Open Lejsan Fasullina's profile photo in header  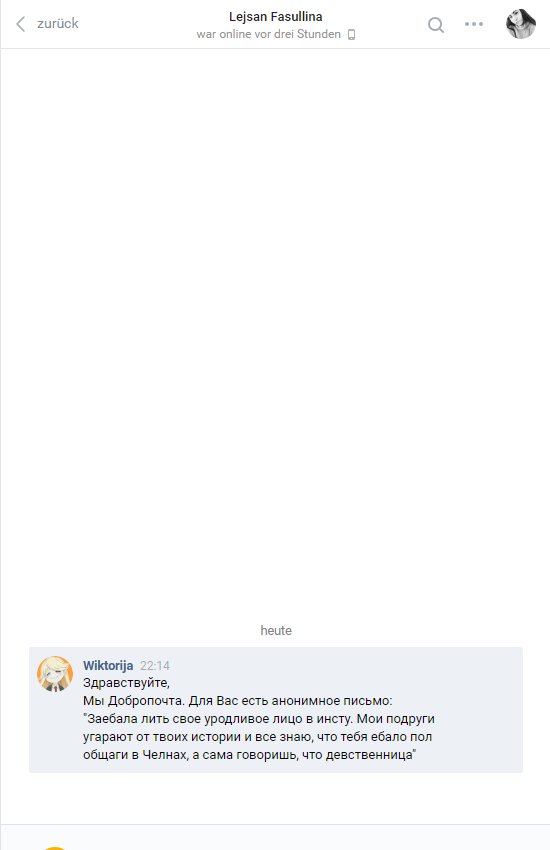tap(521, 24)
